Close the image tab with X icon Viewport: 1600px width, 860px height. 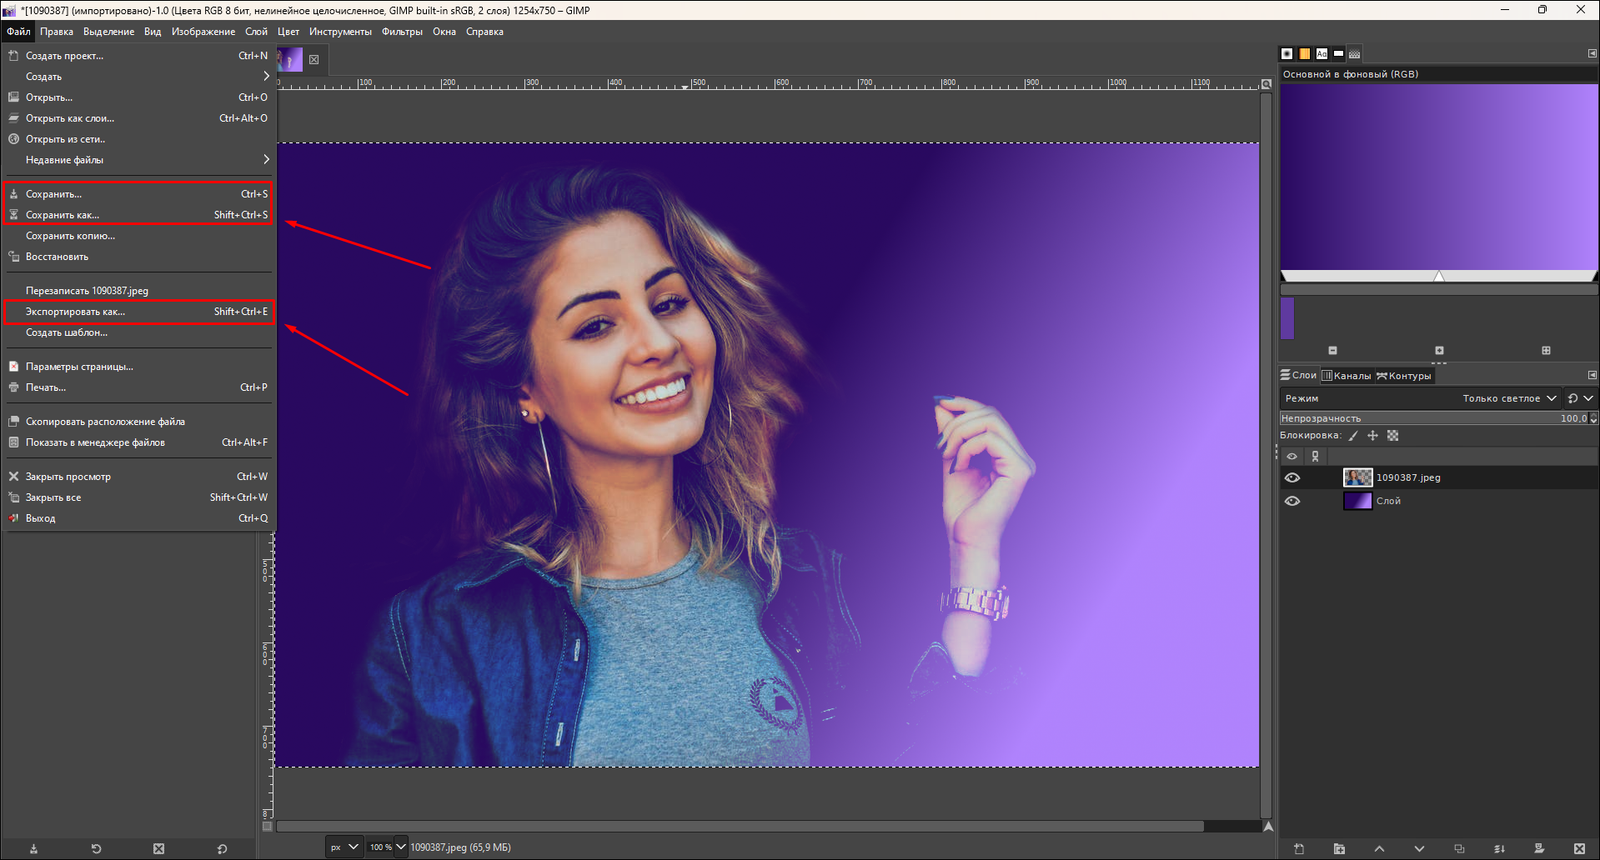pos(314,60)
